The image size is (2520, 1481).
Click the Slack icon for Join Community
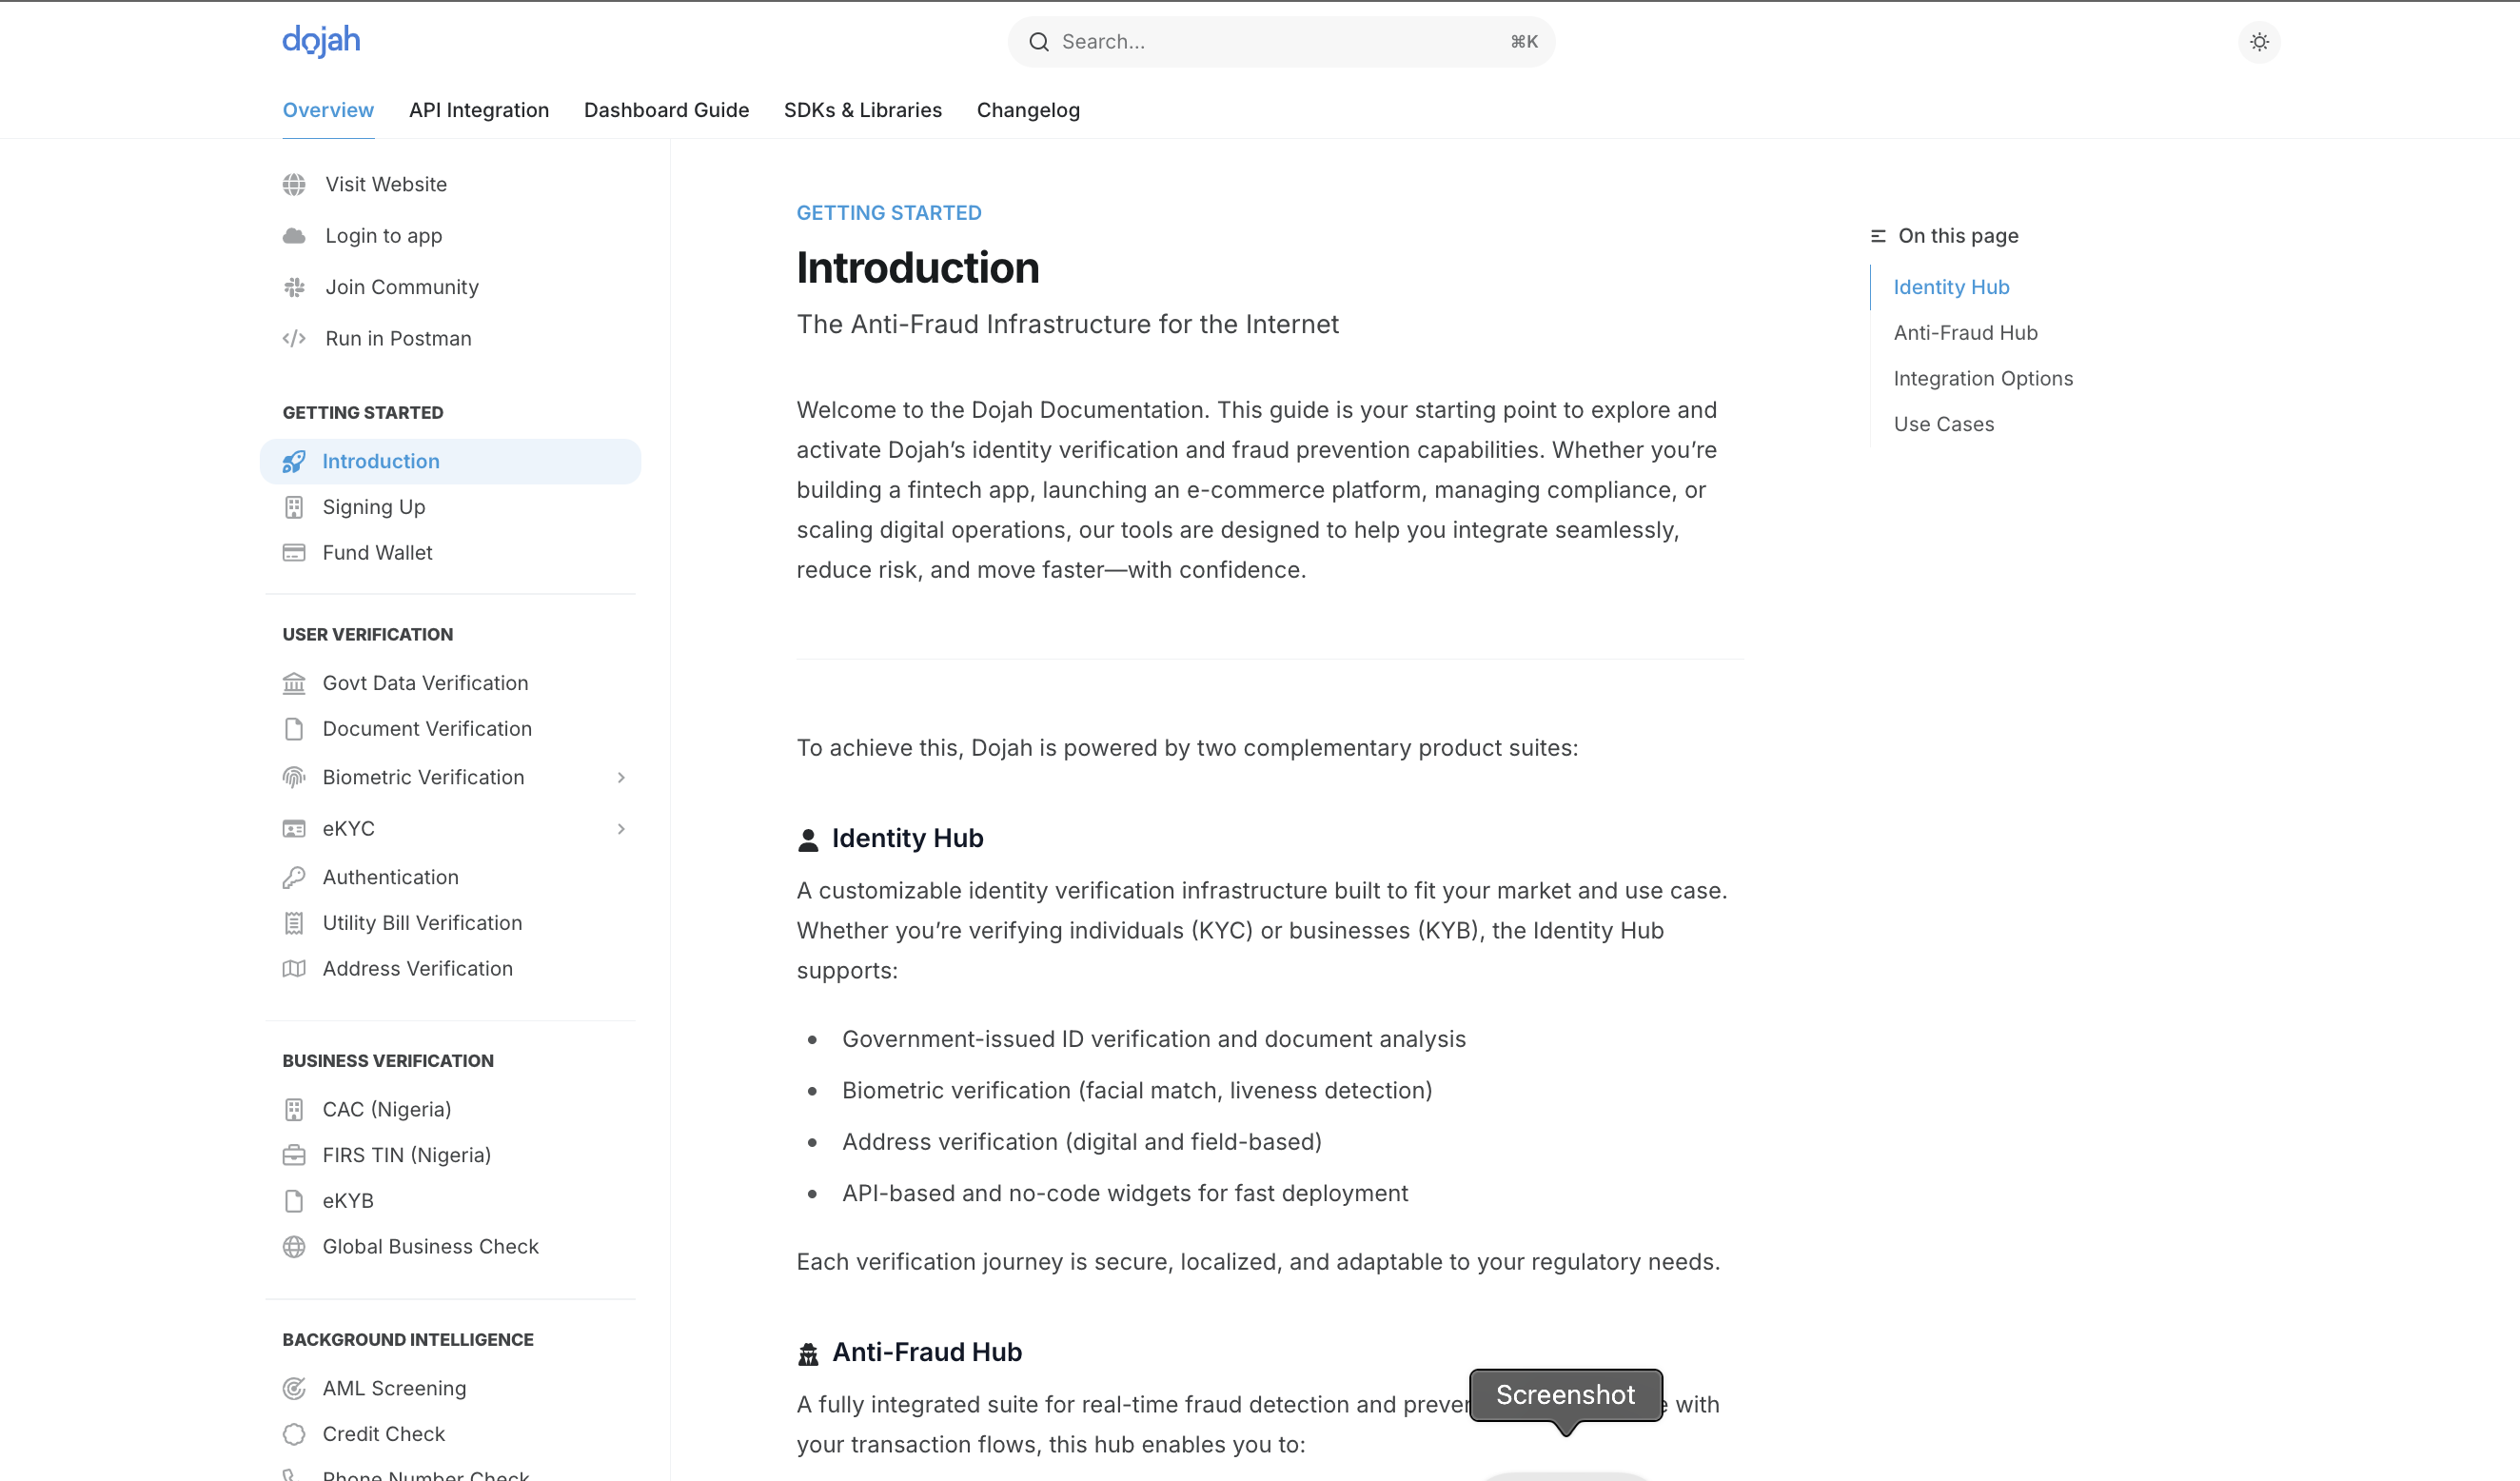click(294, 287)
